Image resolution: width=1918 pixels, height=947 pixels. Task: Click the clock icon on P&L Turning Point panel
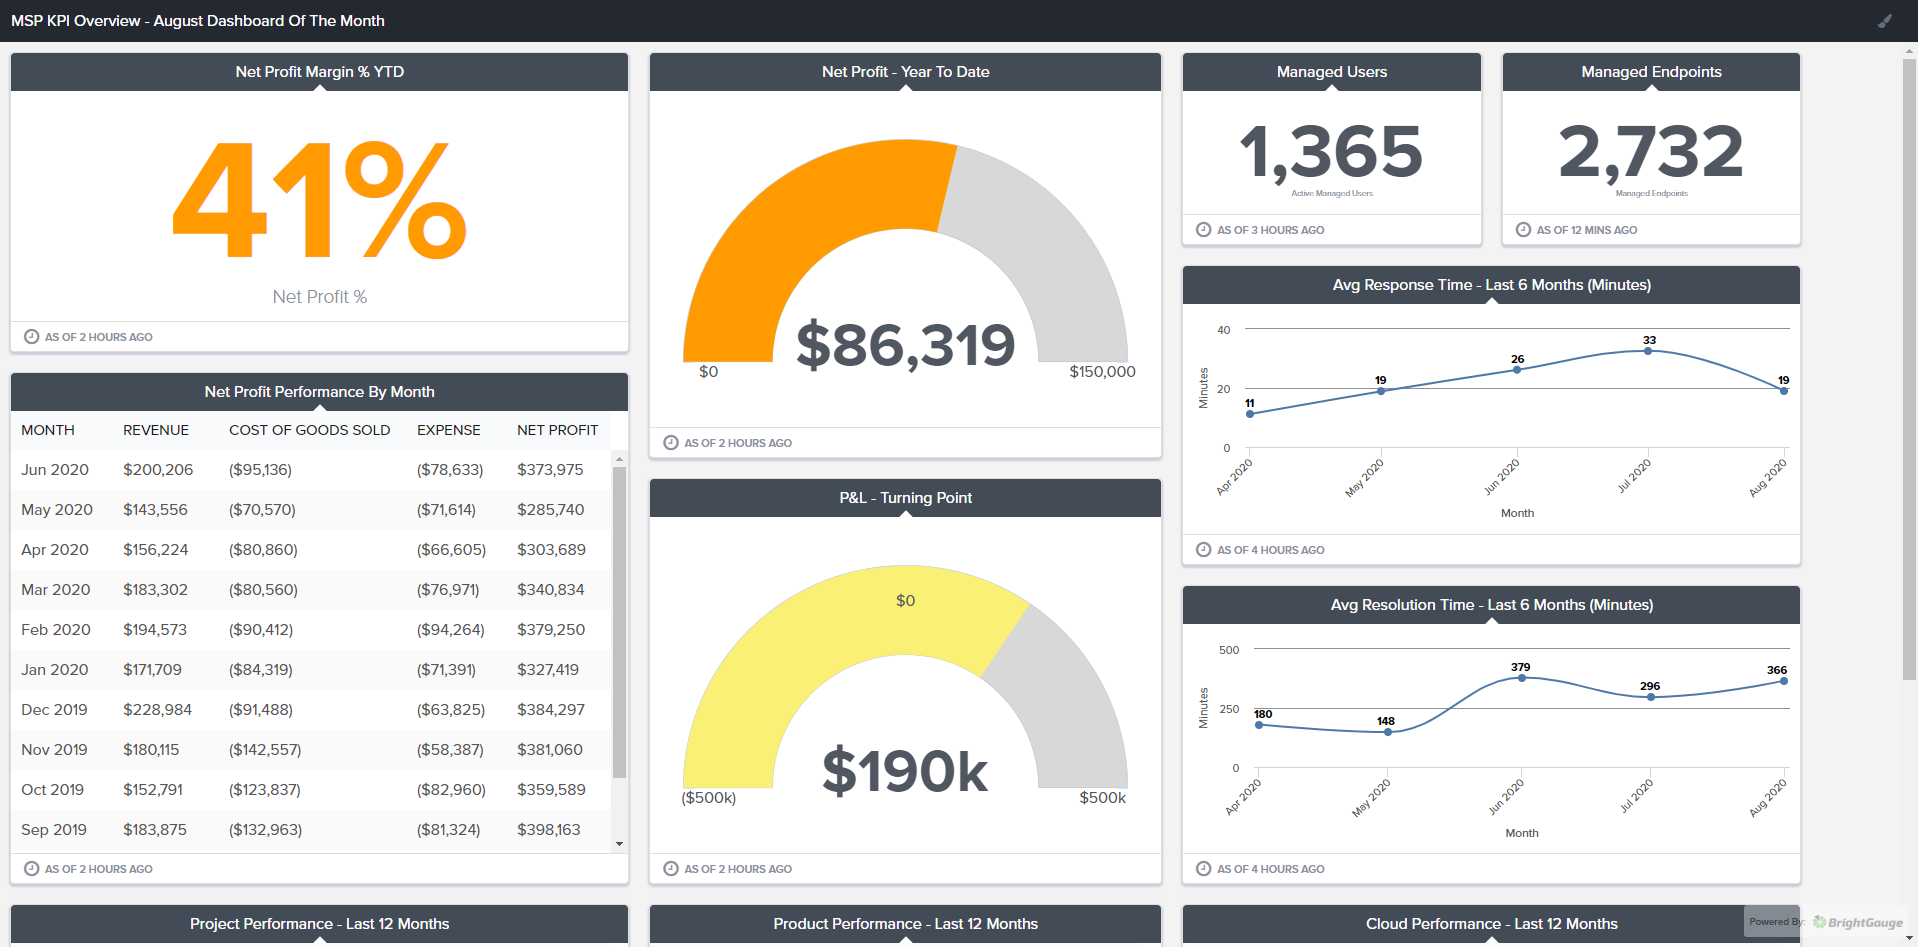pyautogui.click(x=670, y=868)
